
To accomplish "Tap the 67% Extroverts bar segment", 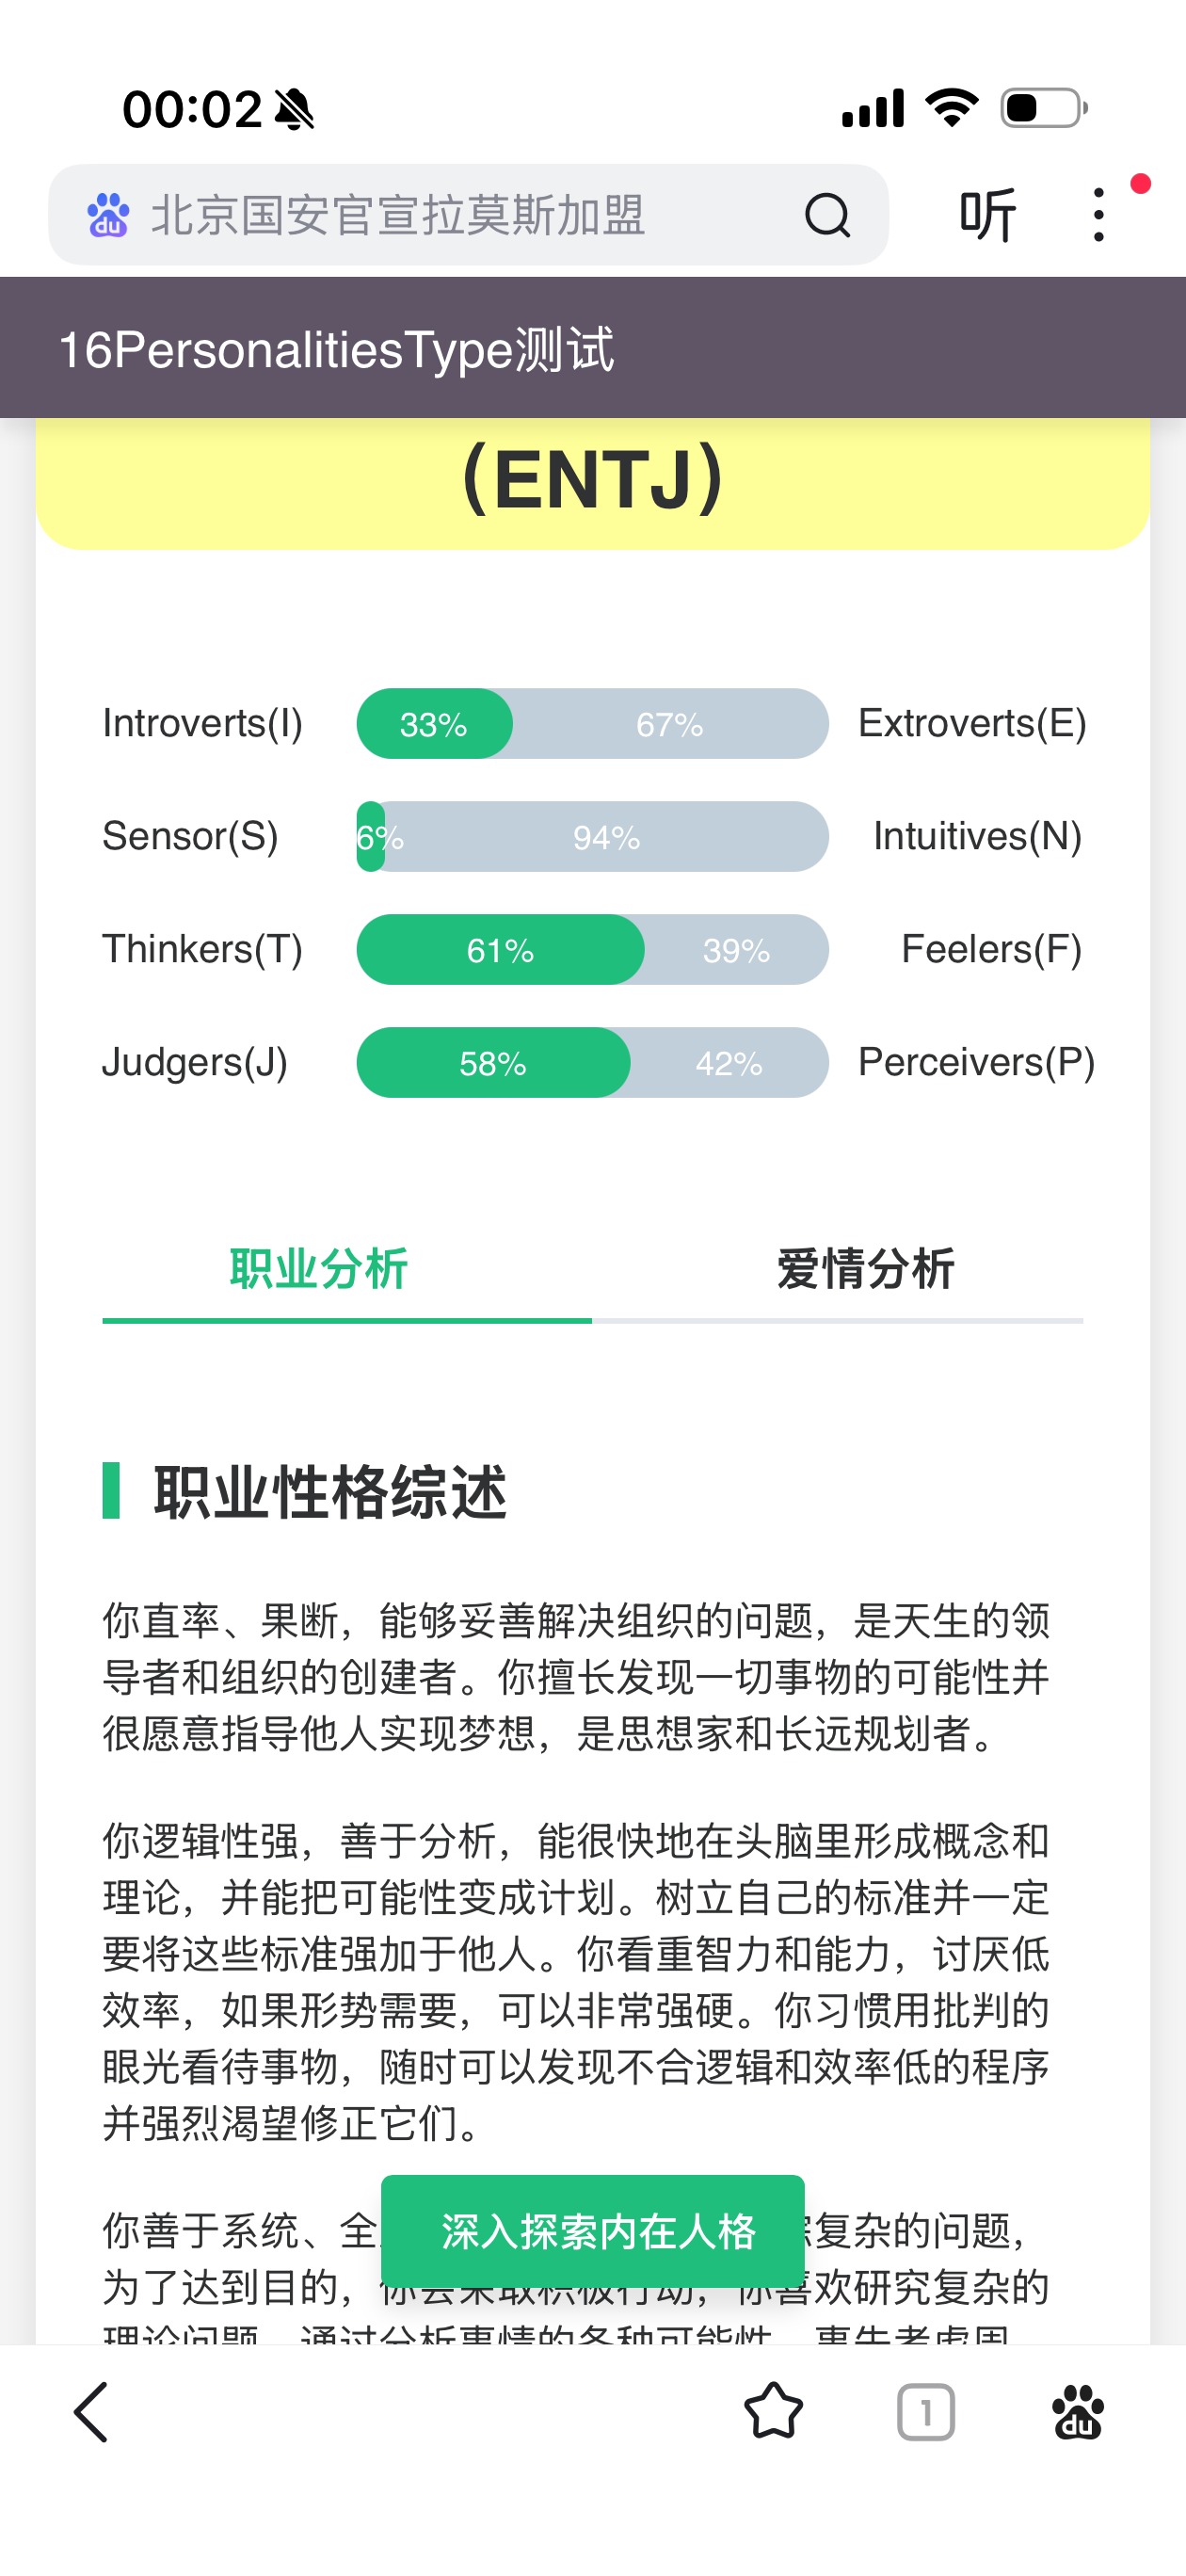I will tap(670, 724).
